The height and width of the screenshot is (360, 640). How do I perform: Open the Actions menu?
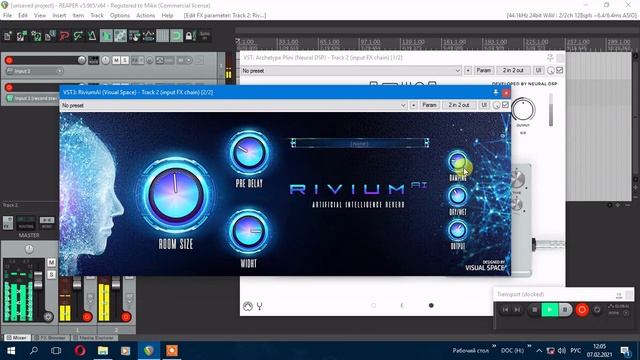coord(145,16)
